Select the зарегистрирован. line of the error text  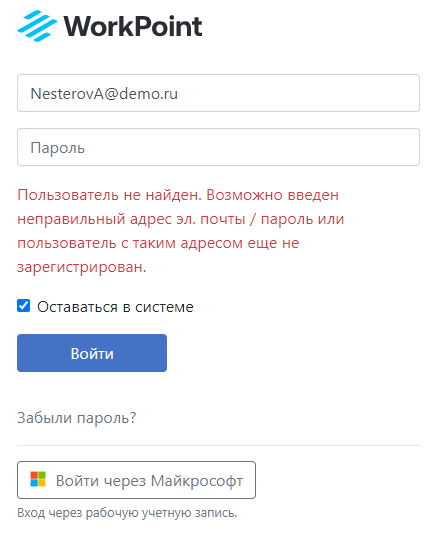[x=82, y=267]
